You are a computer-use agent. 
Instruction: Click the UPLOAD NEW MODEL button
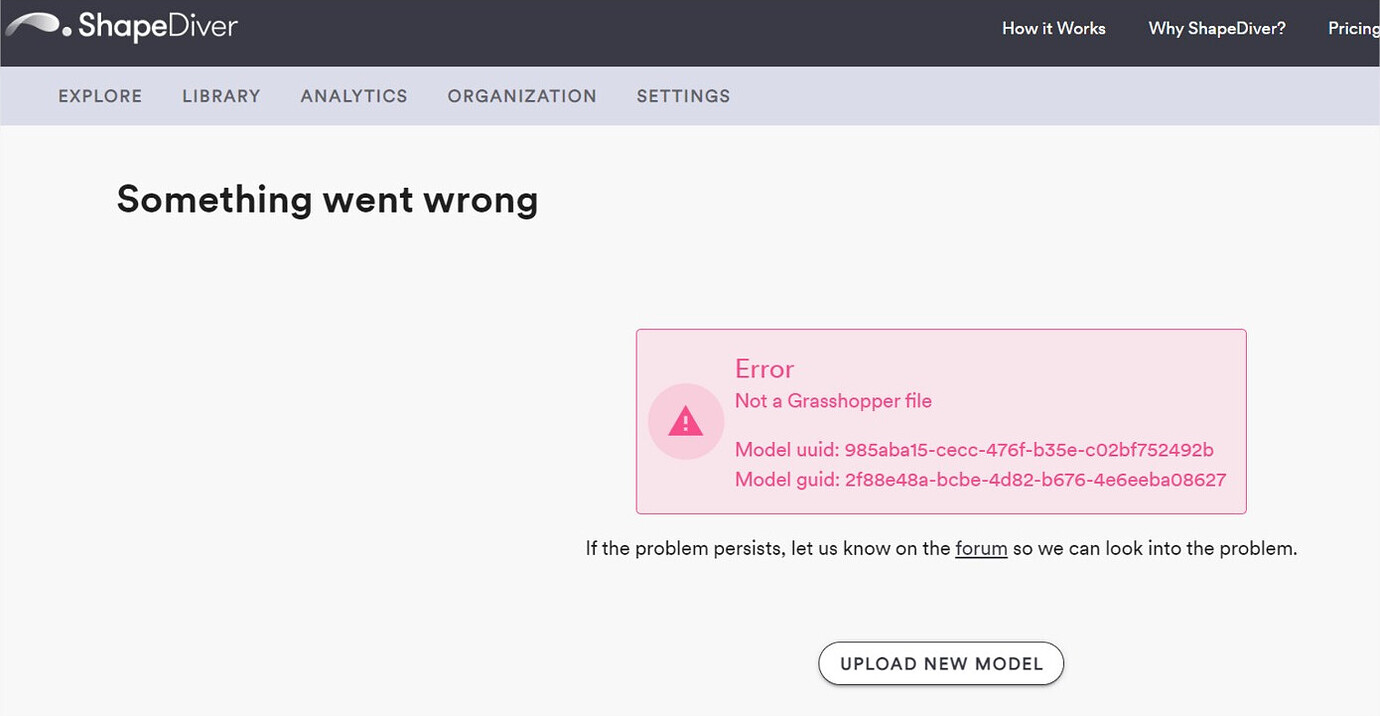tap(940, 663)
